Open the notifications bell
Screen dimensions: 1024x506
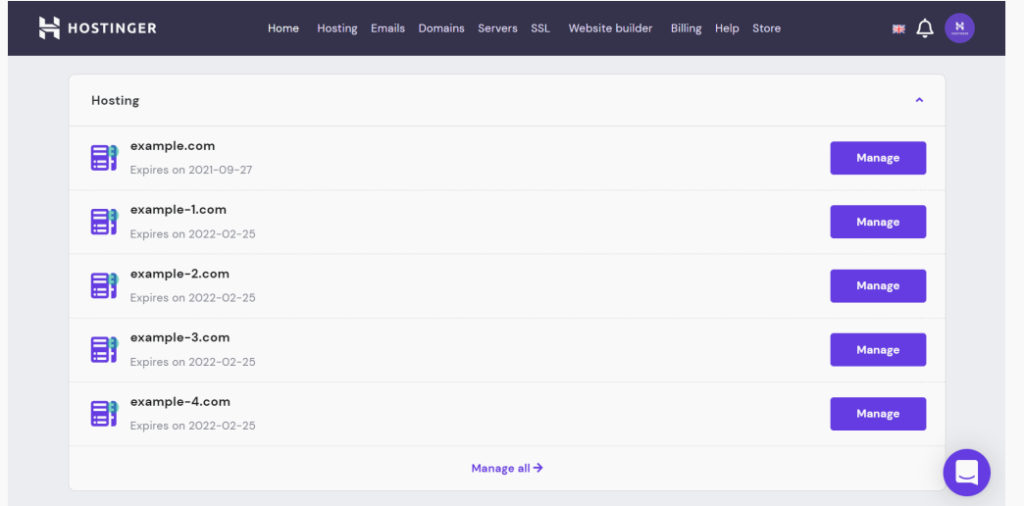tap(925, 29)
